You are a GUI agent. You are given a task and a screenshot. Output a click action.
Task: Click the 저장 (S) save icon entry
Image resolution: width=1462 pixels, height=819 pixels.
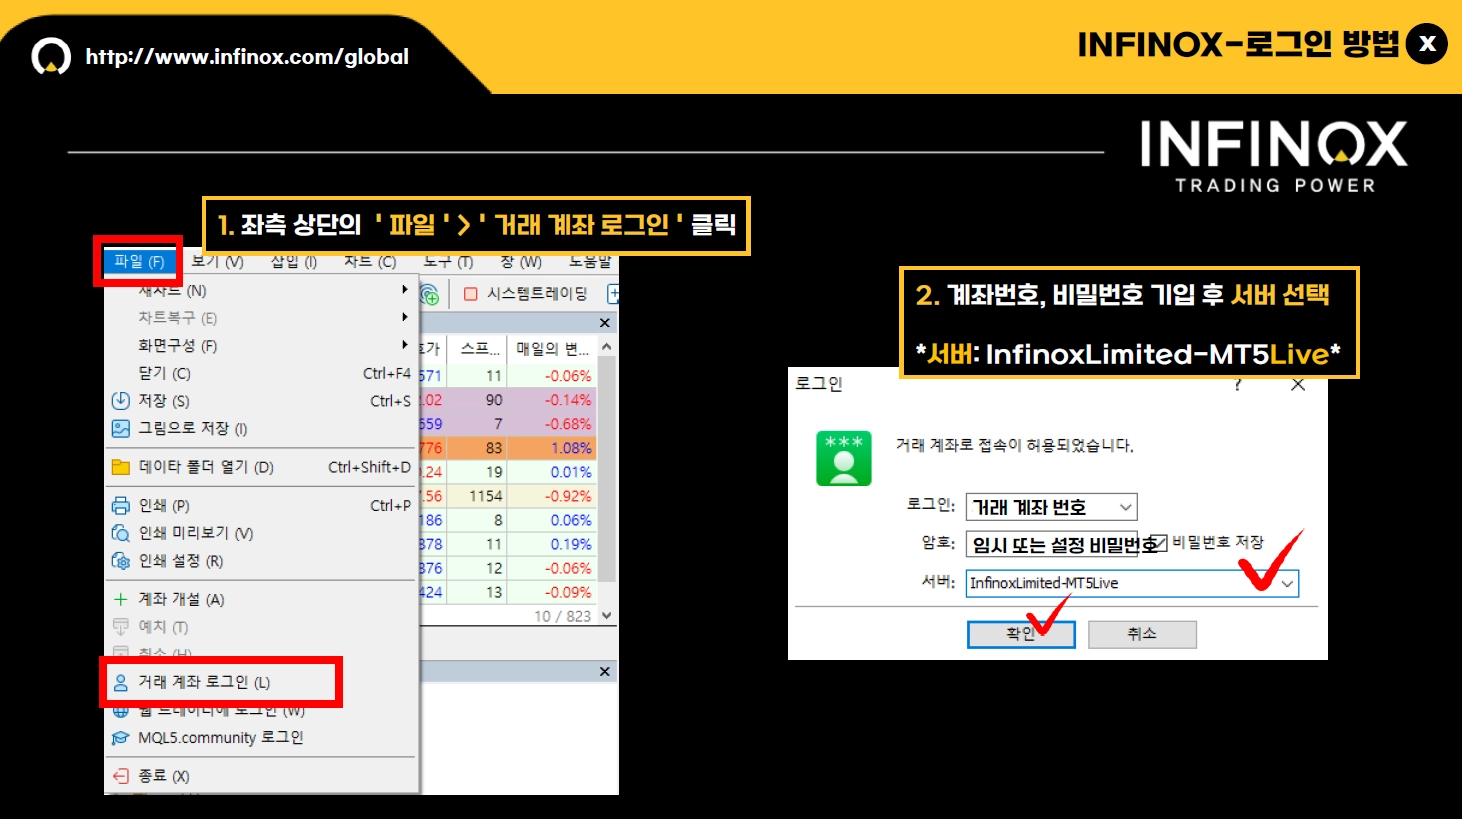point(261,401)
